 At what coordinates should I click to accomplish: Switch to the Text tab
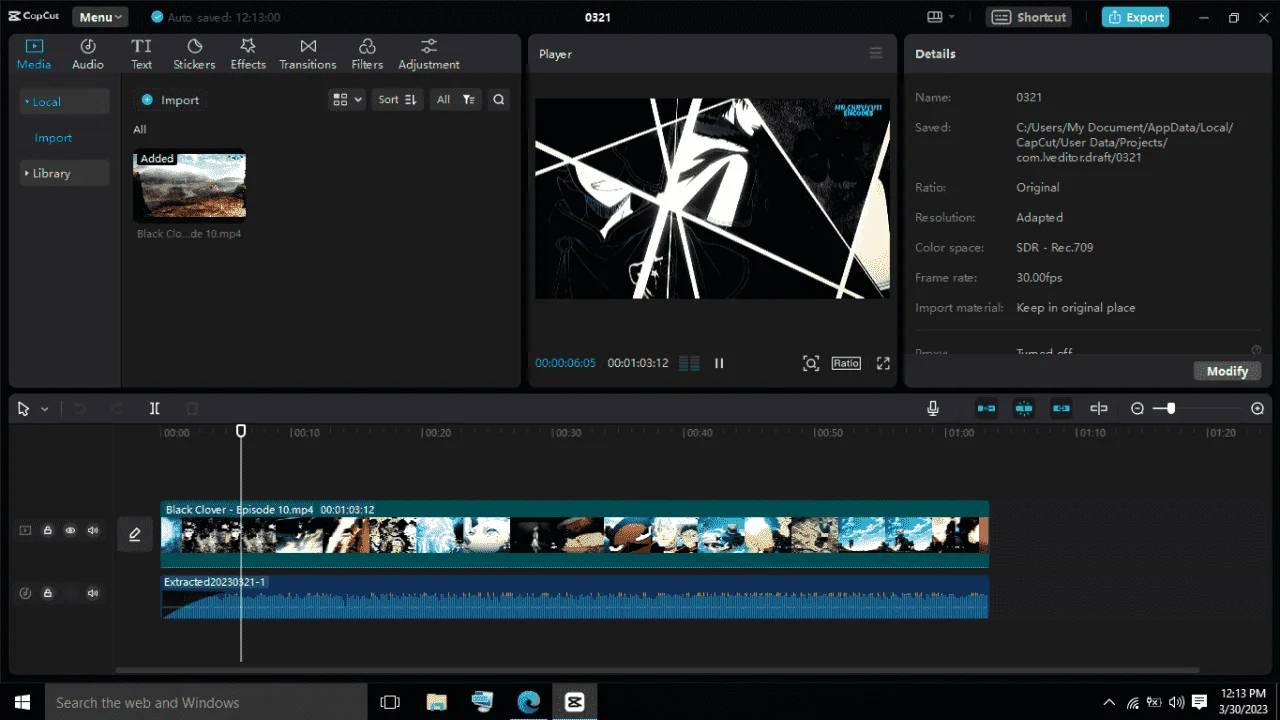pyautogui.click(x=142, y=54)
